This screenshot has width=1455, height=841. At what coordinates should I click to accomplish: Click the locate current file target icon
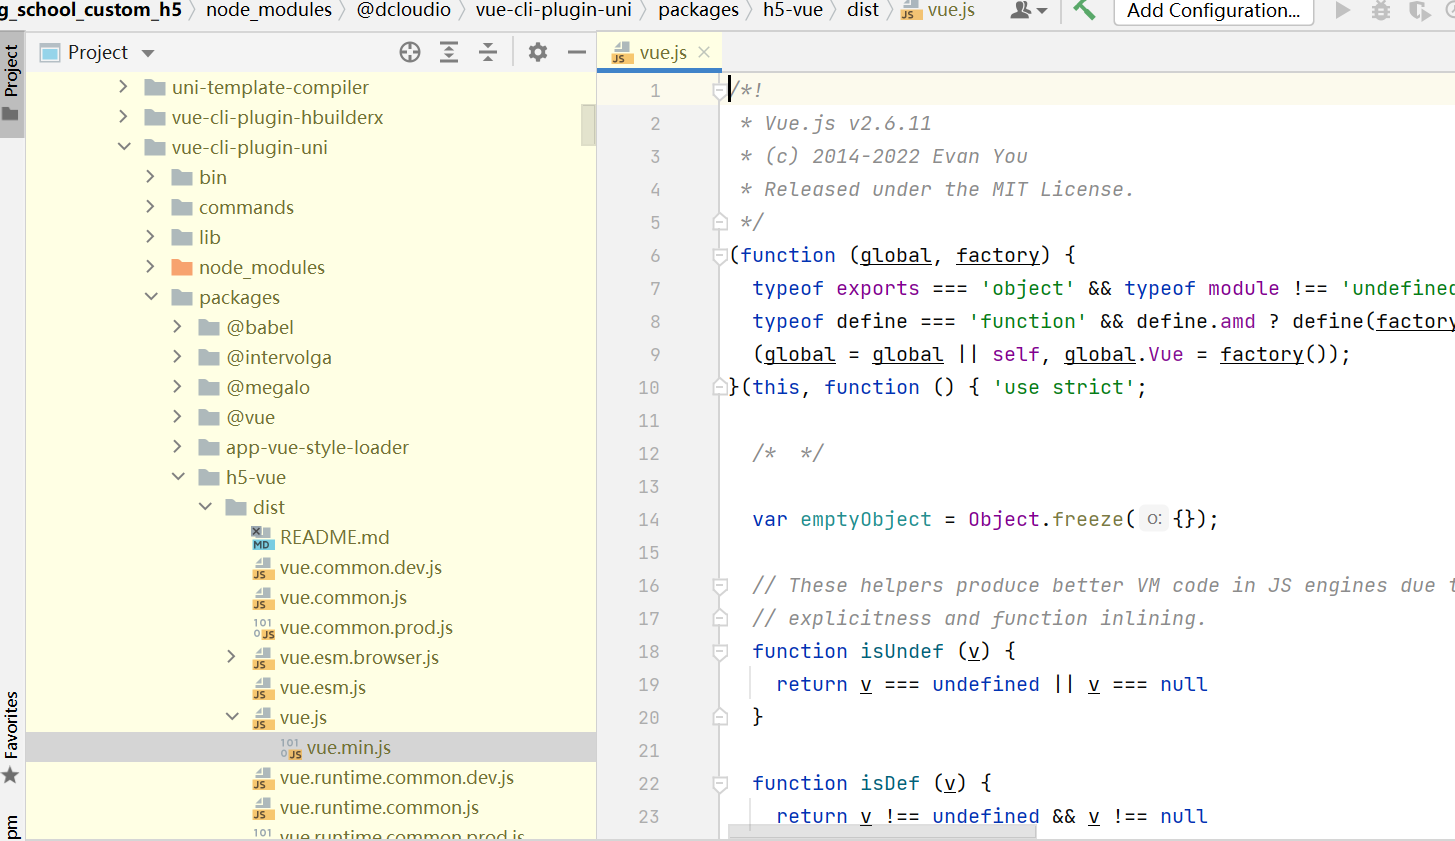click(x=410, y=52)
